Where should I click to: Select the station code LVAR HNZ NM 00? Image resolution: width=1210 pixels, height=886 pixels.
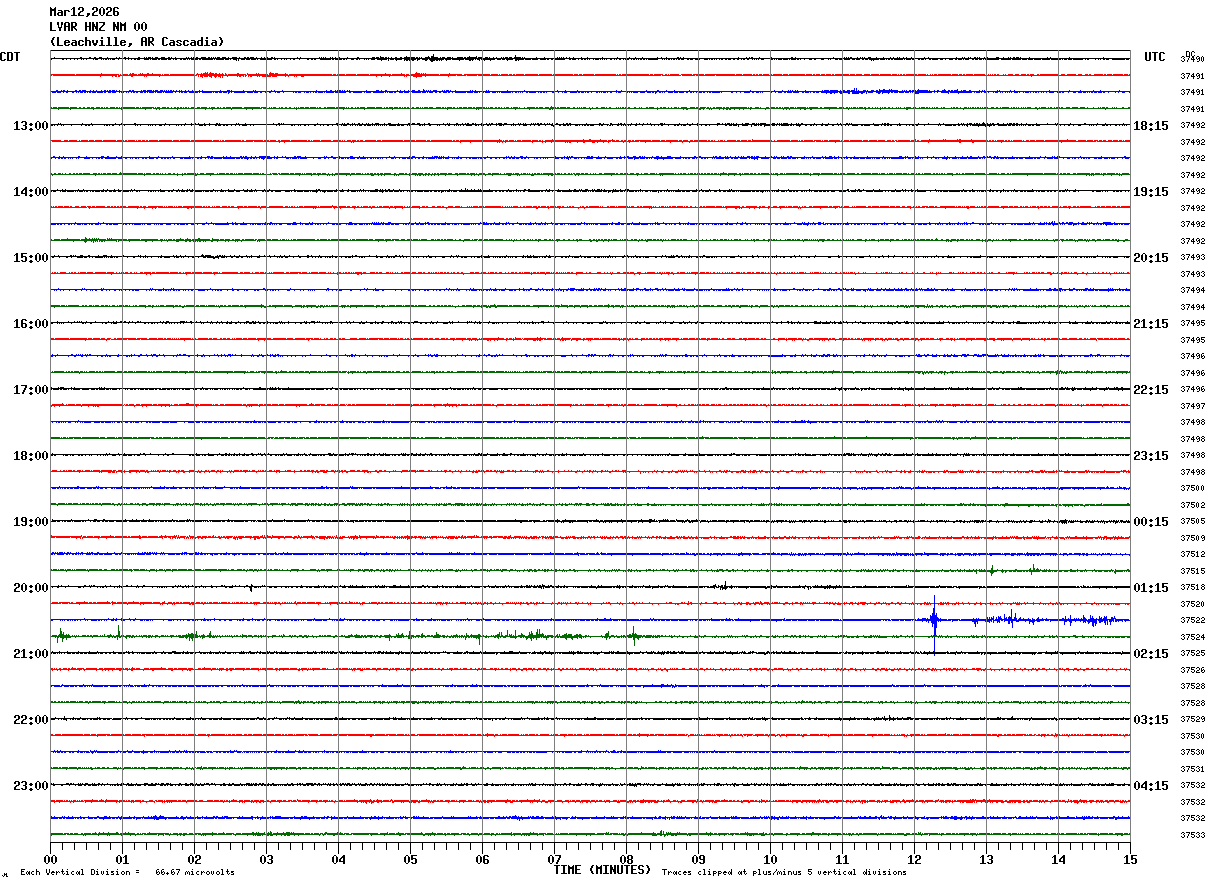(98, 27)
